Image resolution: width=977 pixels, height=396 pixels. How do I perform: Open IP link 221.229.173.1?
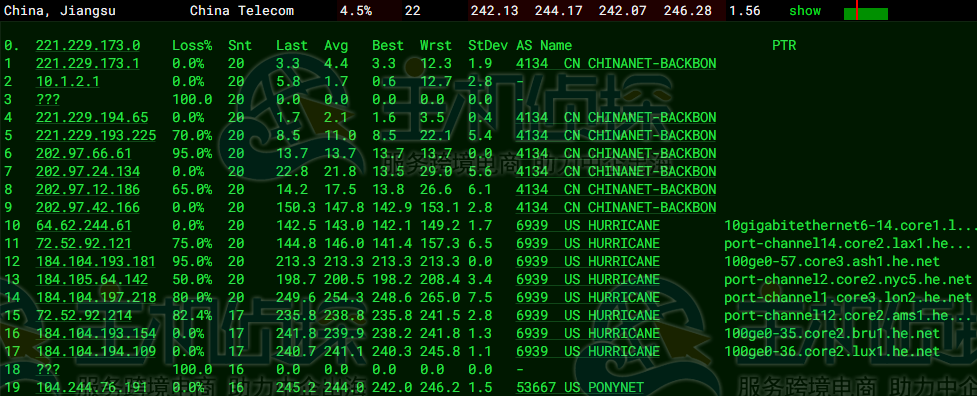pos(87,64)
